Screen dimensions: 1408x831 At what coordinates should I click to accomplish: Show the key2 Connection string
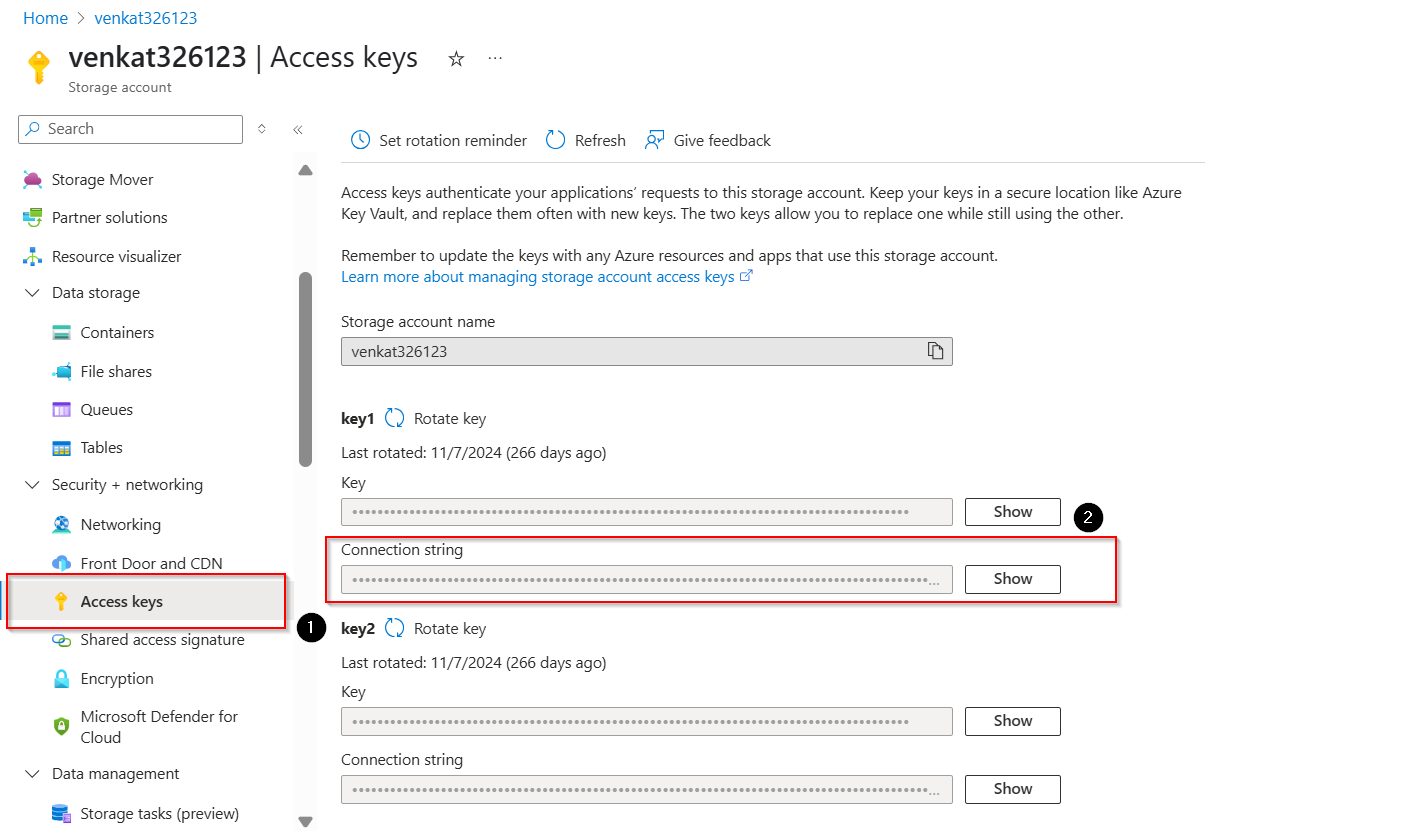point(1012,789)
